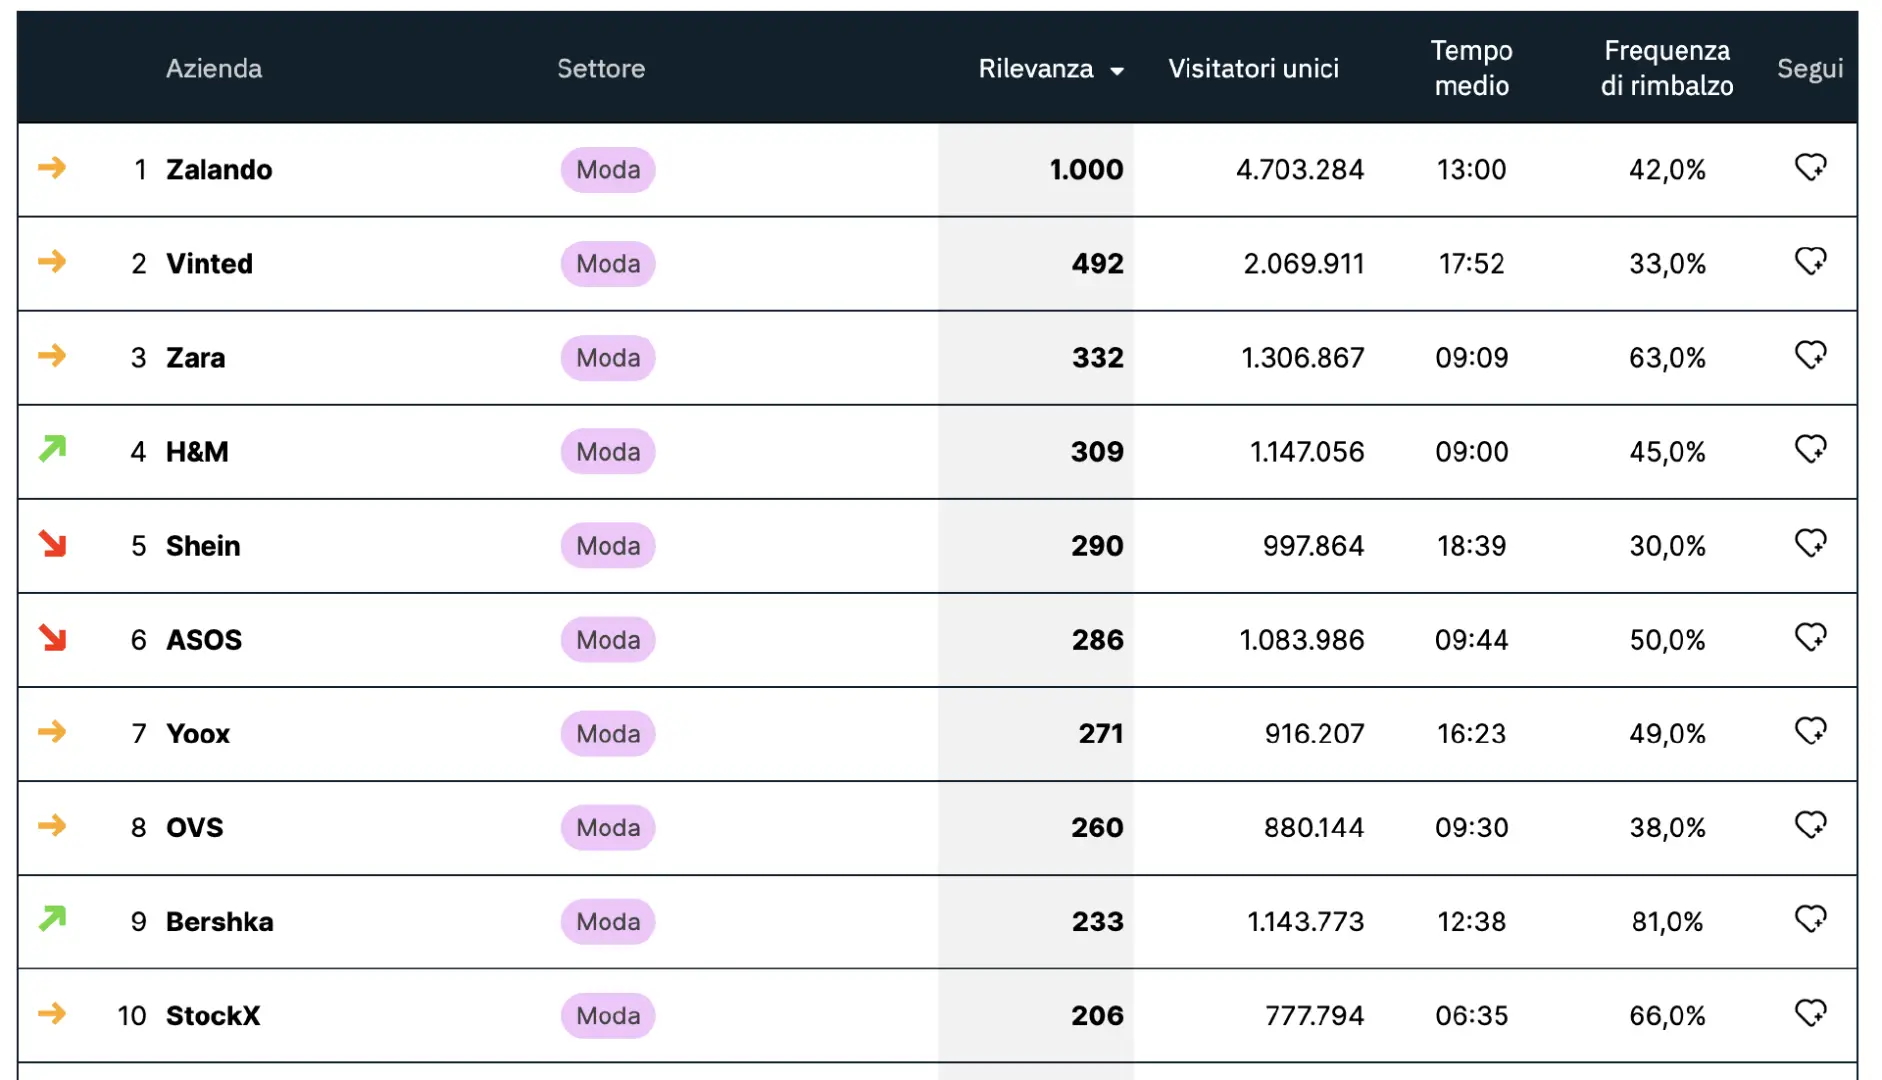Open the OVS company link

point(194,827)
